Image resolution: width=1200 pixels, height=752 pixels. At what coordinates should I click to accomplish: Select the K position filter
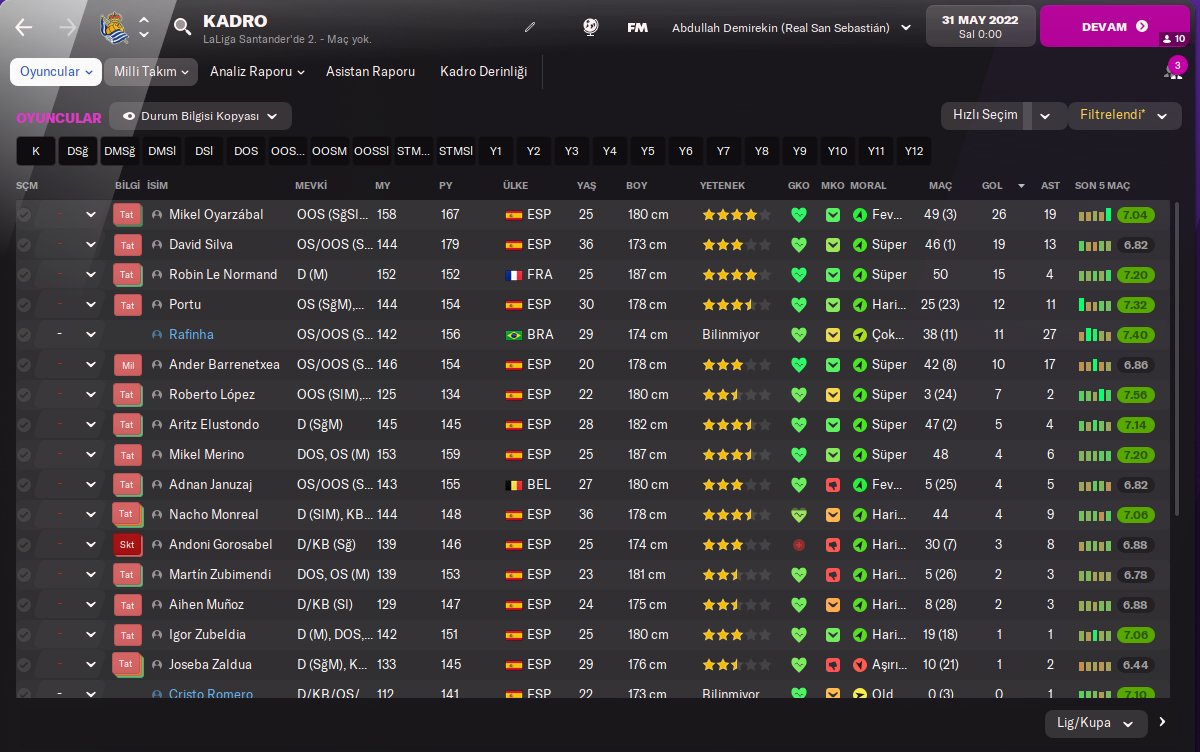click(x=36, y=151)
